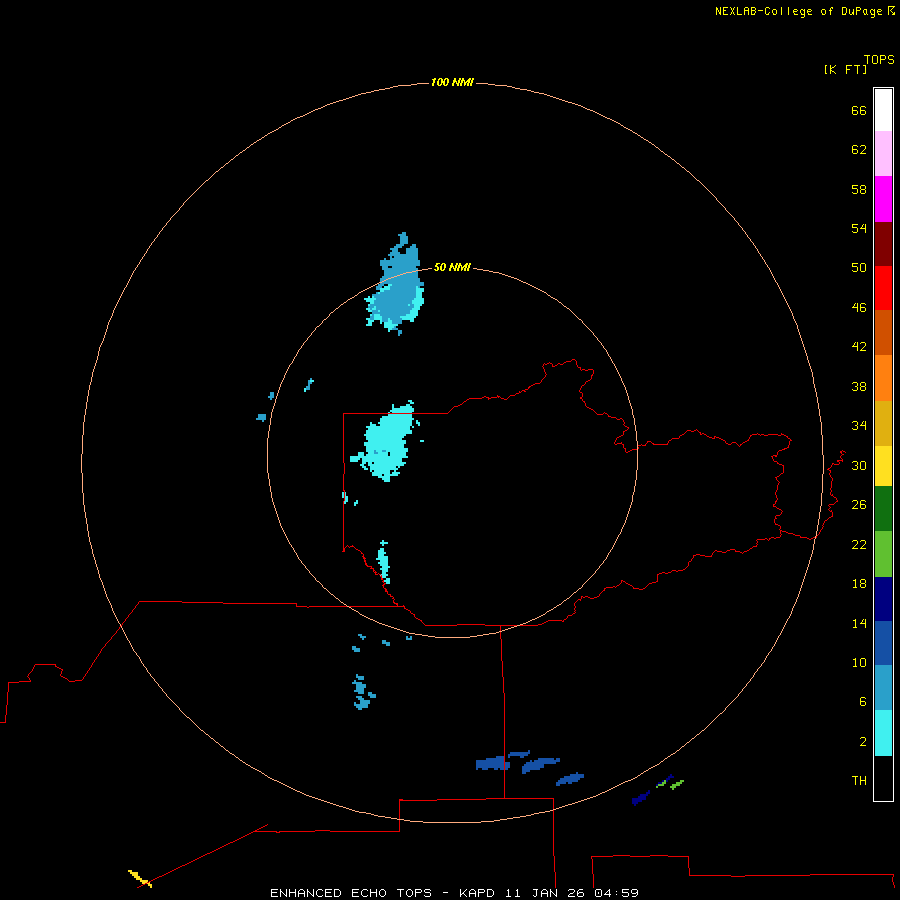Click the light pink legend swatch

(x=883, y=154)
